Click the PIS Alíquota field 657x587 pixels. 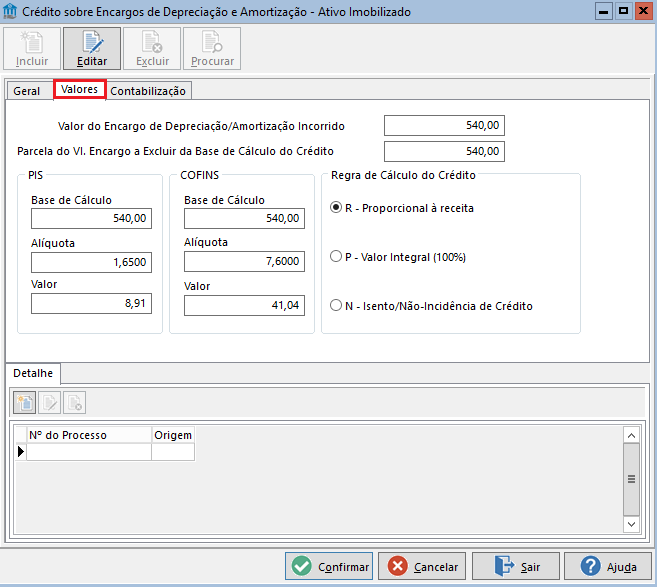pyautogui.click(x=91, y=262)
